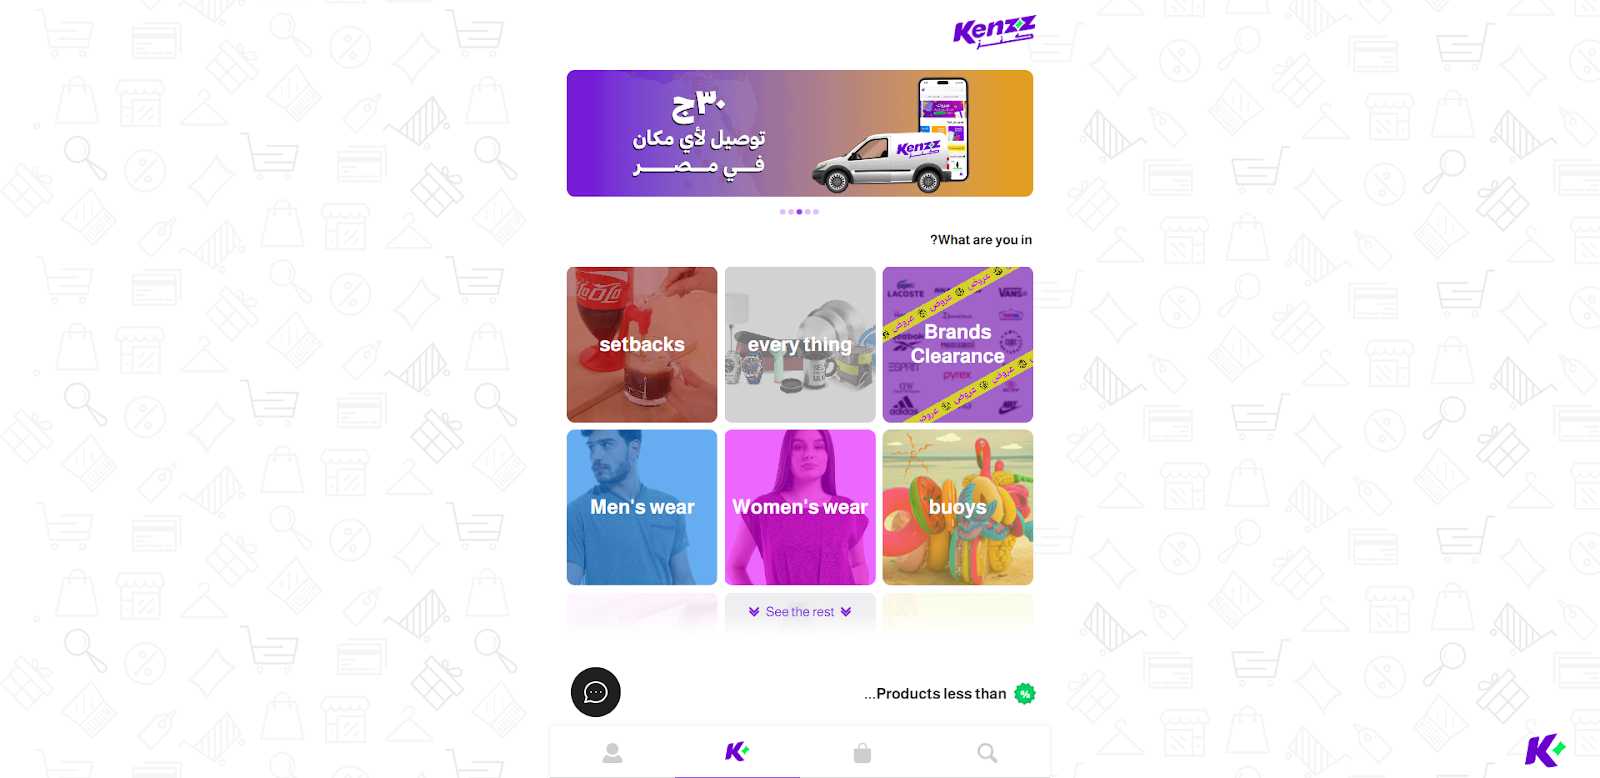Click the left chevron beside See the rest
Viewport: 1600px width, 778px height.
point(754,612)
